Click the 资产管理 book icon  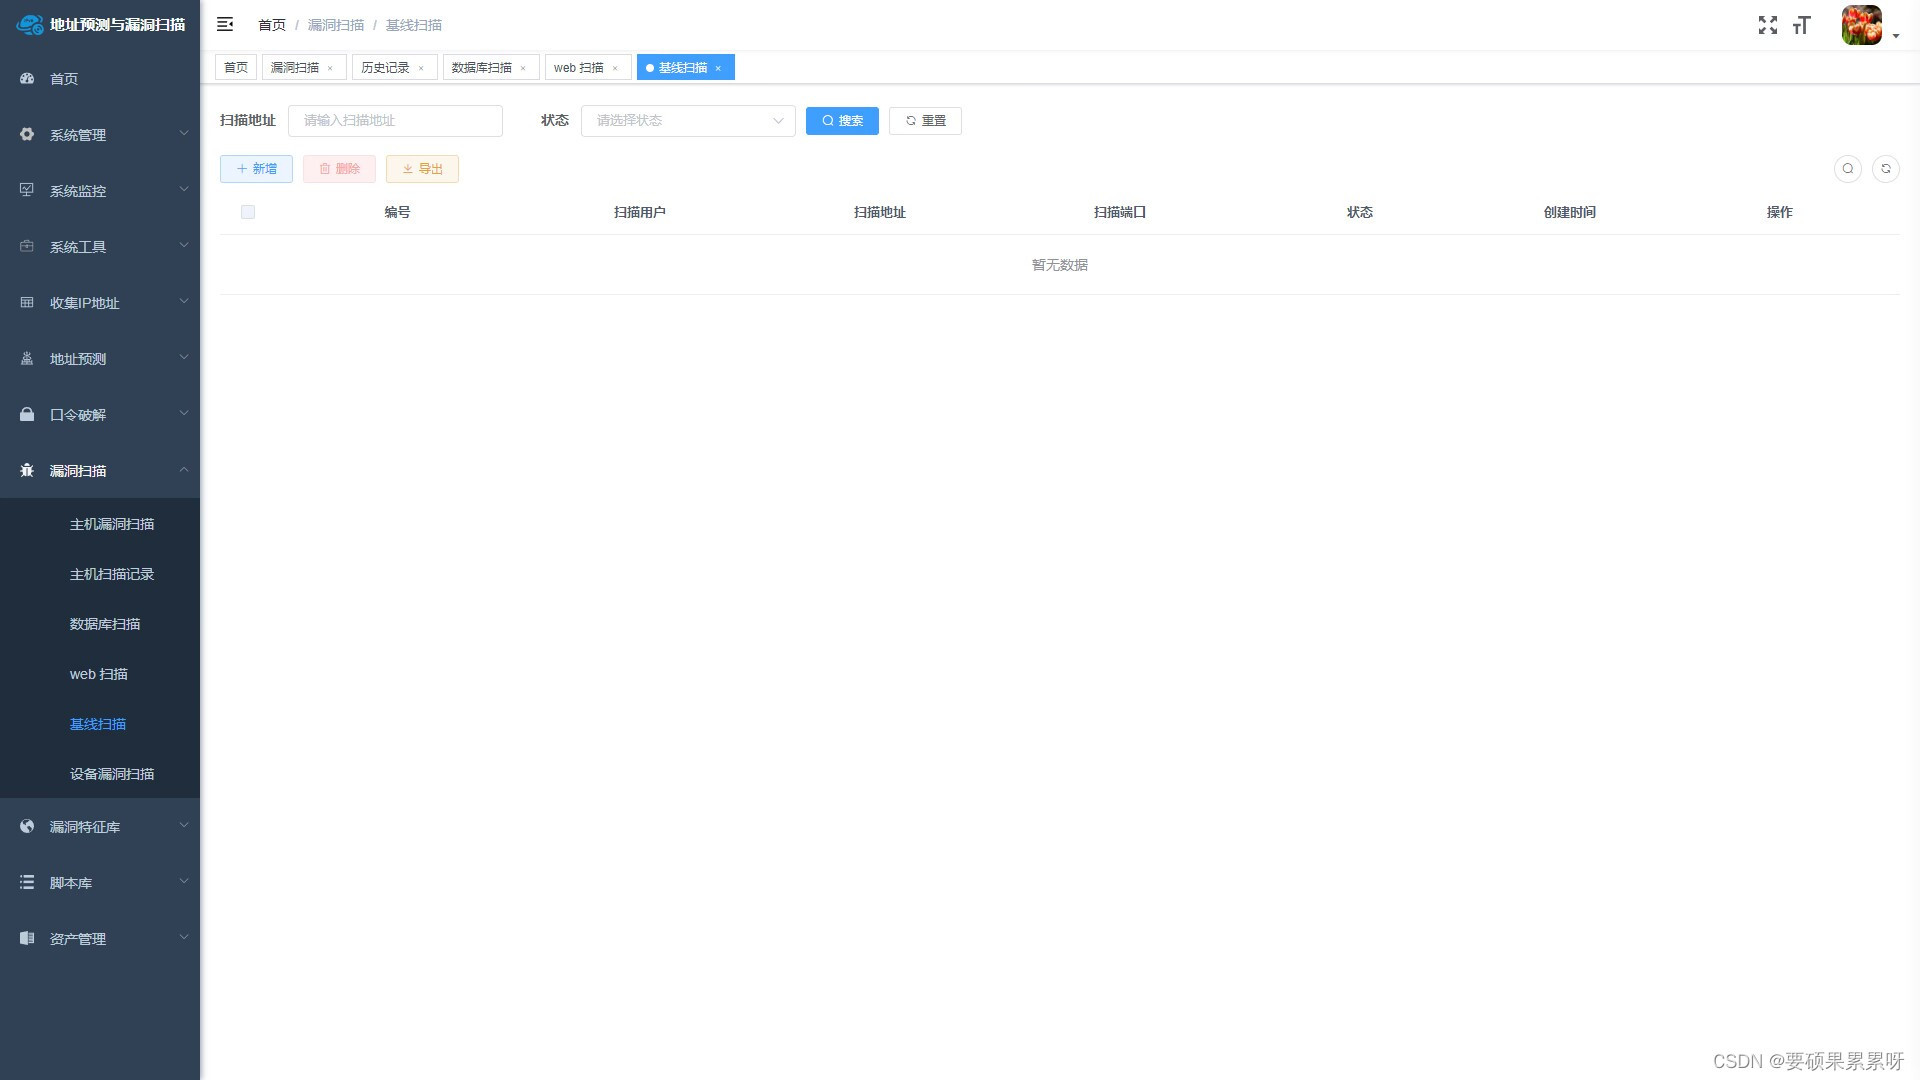27,938
